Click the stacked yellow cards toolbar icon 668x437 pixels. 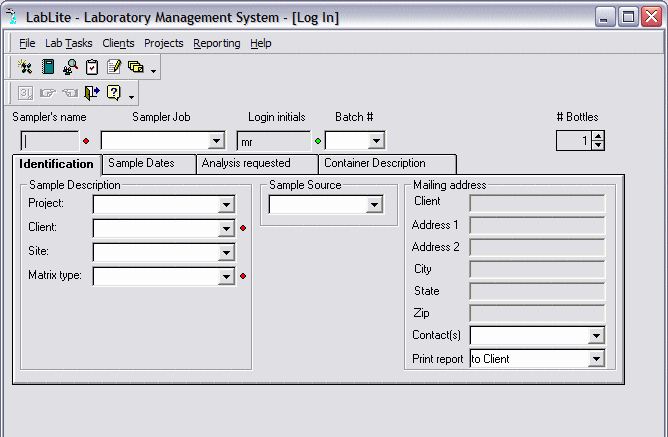[x=136, y=67]
